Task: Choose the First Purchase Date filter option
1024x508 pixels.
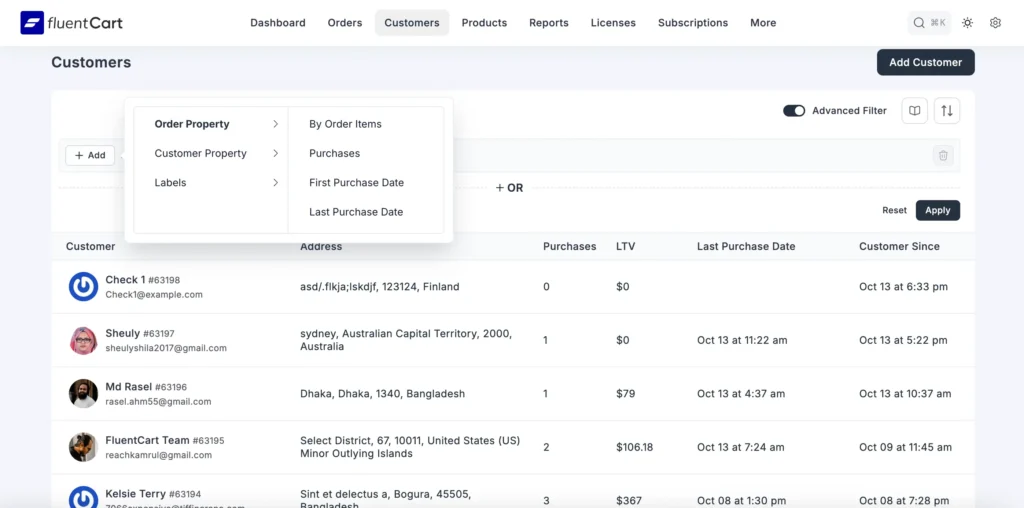Action: point(356,183)
